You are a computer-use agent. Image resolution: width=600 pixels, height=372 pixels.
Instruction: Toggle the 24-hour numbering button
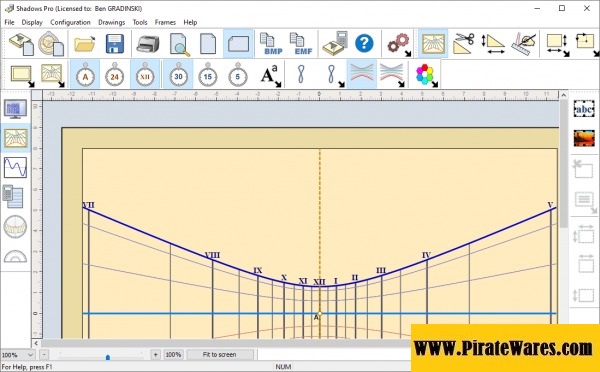coord(114,75)
